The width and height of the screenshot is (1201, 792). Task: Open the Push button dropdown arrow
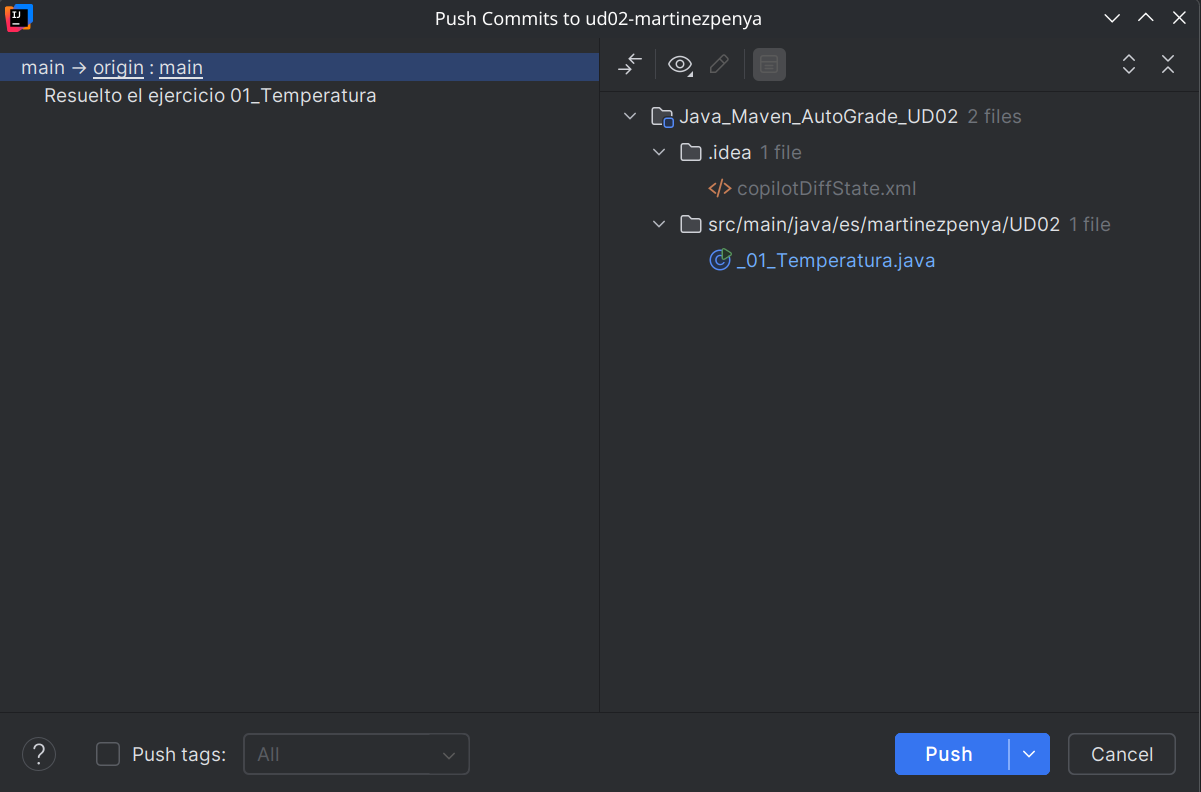[1031, 754]
